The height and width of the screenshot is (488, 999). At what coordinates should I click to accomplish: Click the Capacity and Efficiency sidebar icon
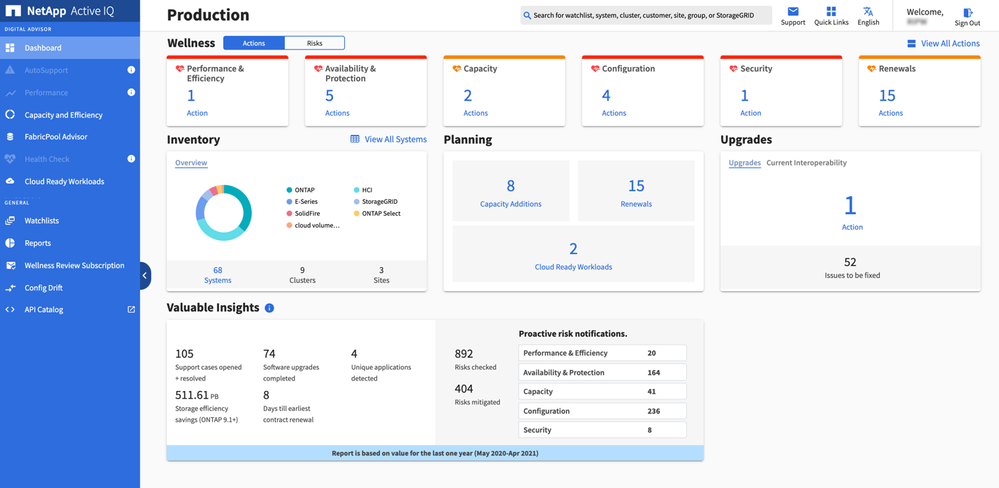(10, 115)
